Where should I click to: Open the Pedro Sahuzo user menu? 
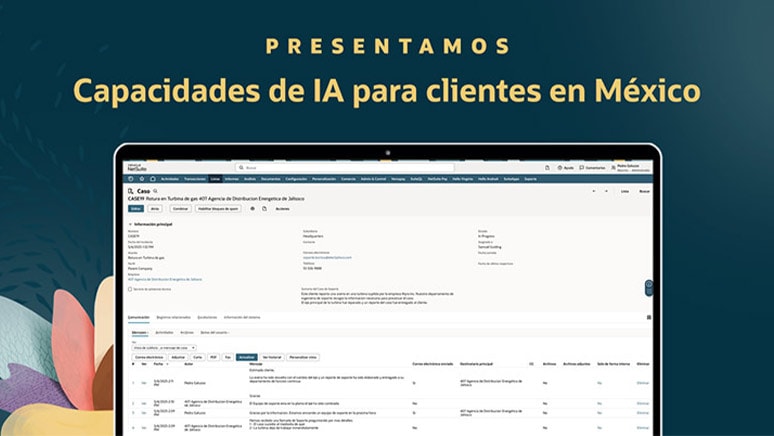point(631,168)
